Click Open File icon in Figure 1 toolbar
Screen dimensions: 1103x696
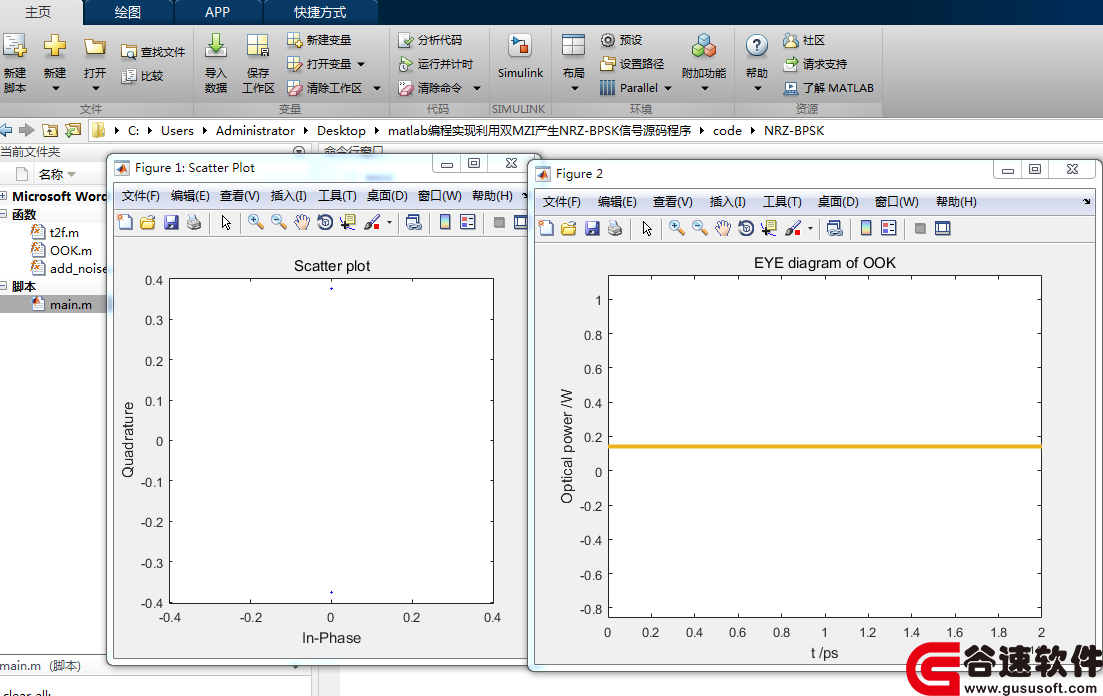(148, 222)
